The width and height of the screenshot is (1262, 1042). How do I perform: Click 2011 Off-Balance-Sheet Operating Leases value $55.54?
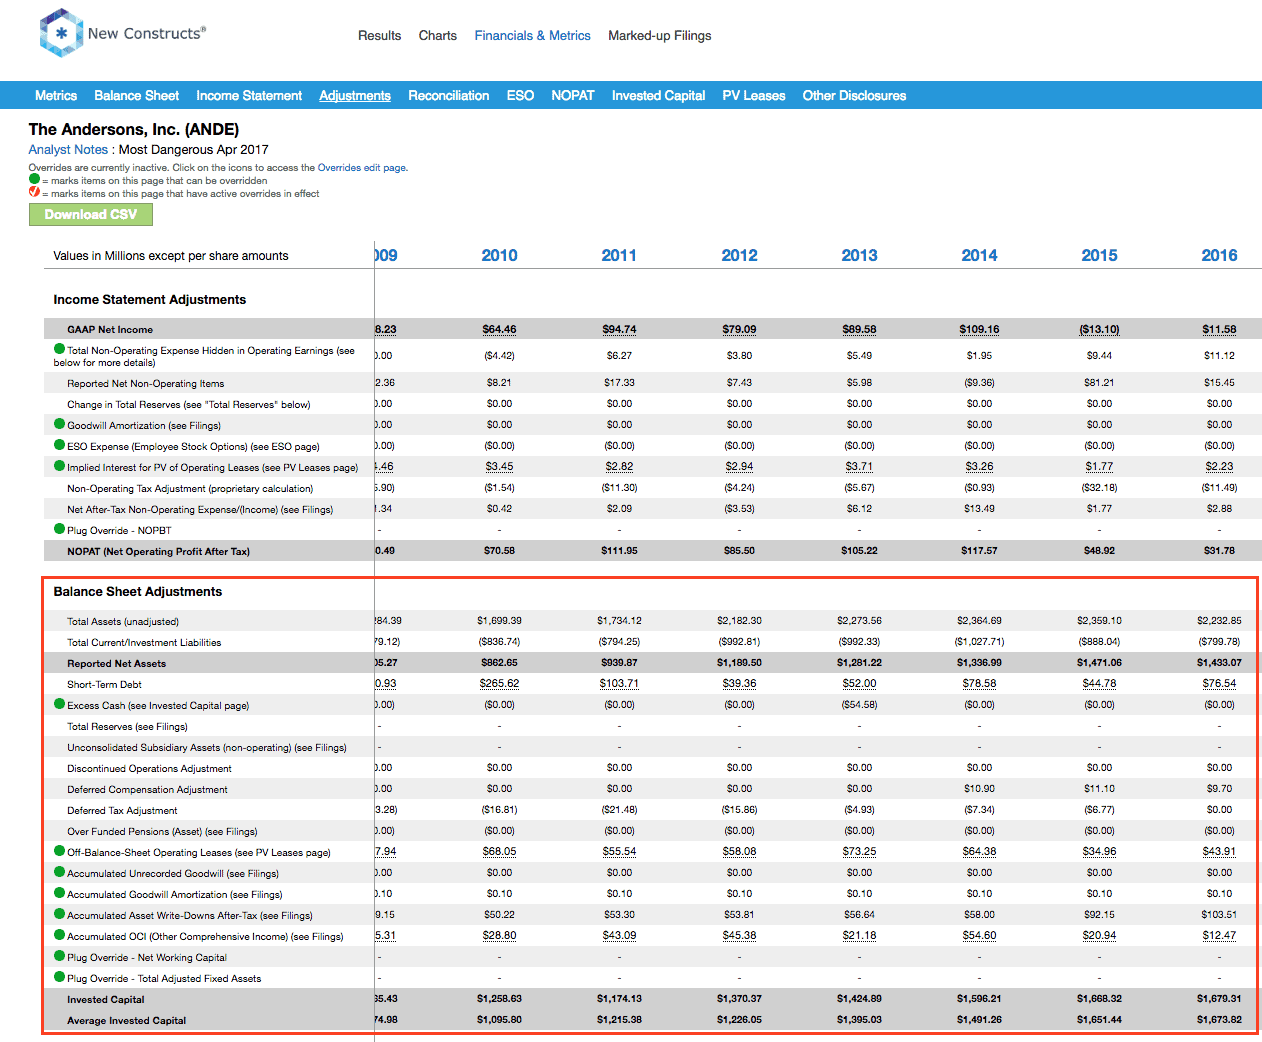click(x=620, y=852)
